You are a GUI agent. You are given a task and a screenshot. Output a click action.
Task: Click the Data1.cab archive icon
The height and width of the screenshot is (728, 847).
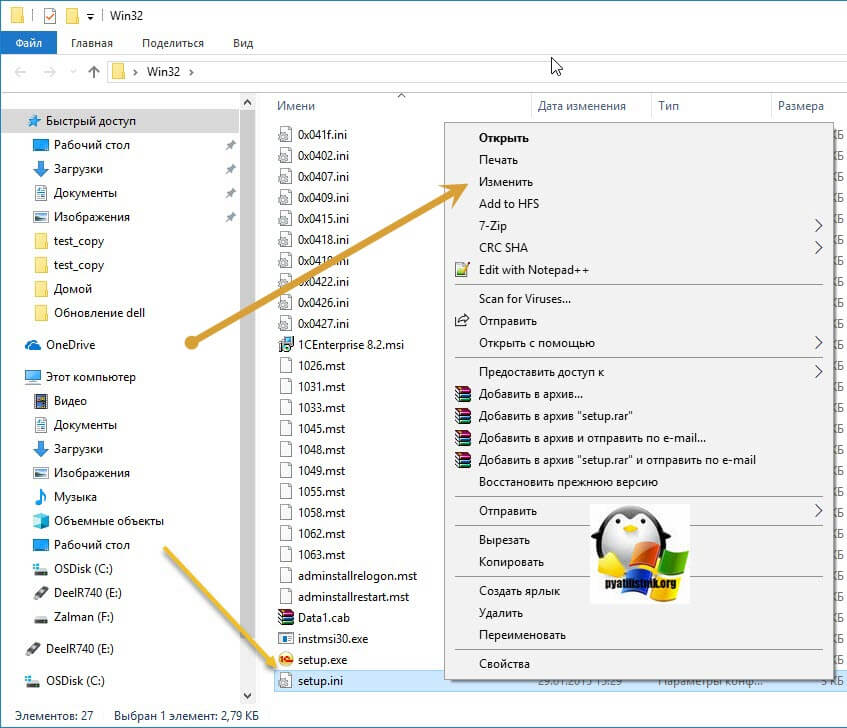pyautogui.click(x=284, y=618)
